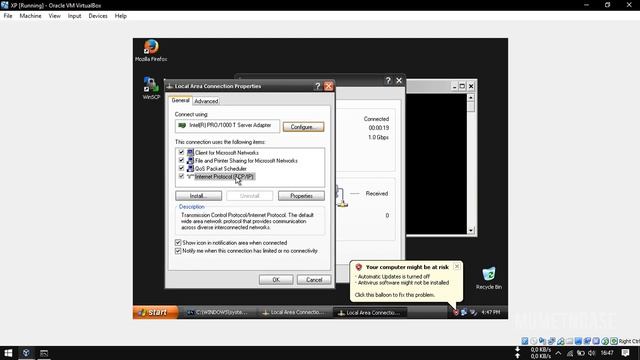Click the QoS Packet Scheduler item icon
Image resolution: width=640 pixels, height=360 pixels.
190,168
